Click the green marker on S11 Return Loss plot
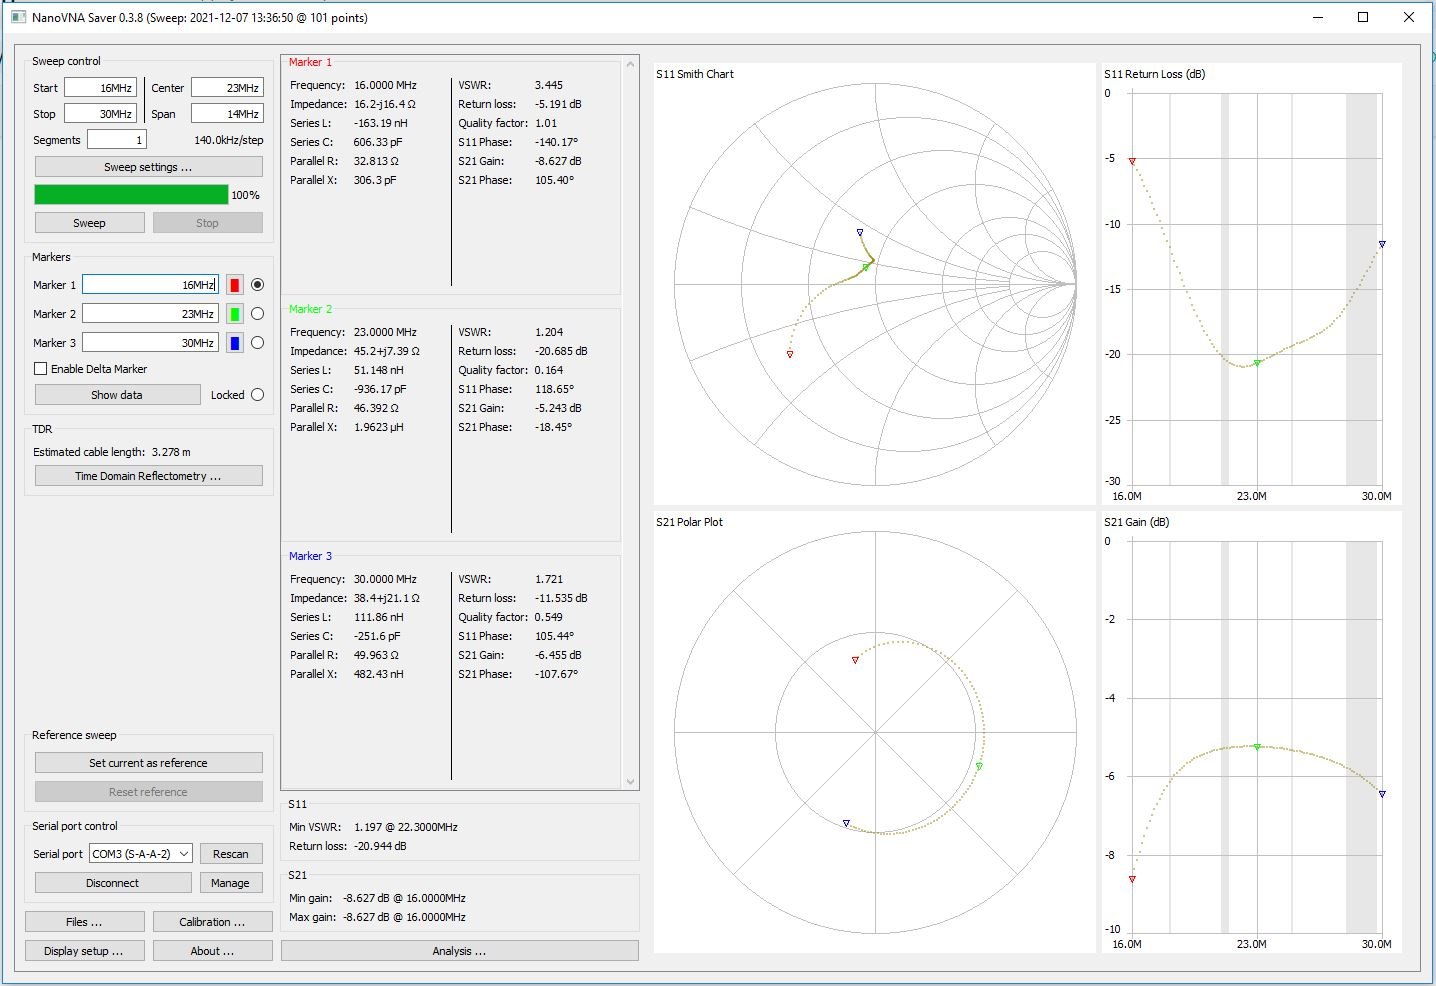 click(x=1257, y=363)
